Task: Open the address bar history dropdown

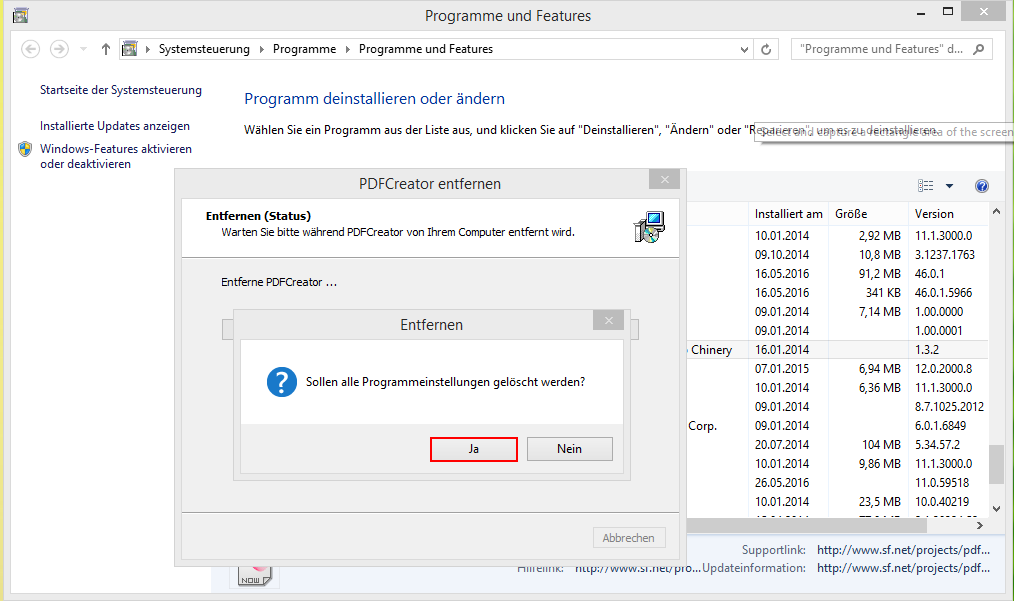Action: tap(744, 49)
